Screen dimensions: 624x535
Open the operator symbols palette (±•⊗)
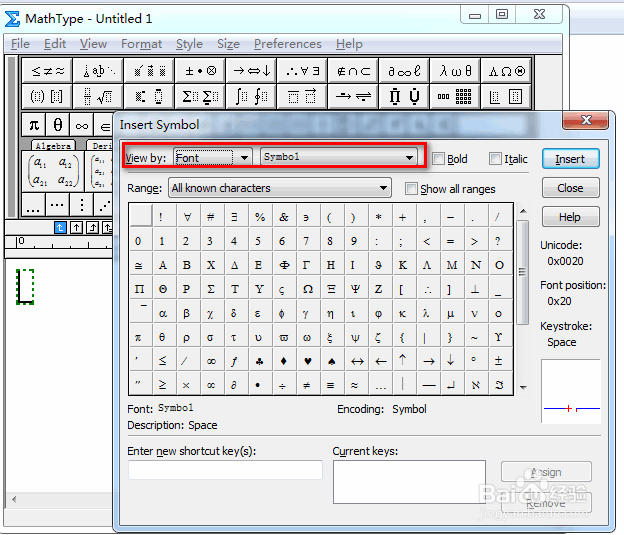[200, 71]
